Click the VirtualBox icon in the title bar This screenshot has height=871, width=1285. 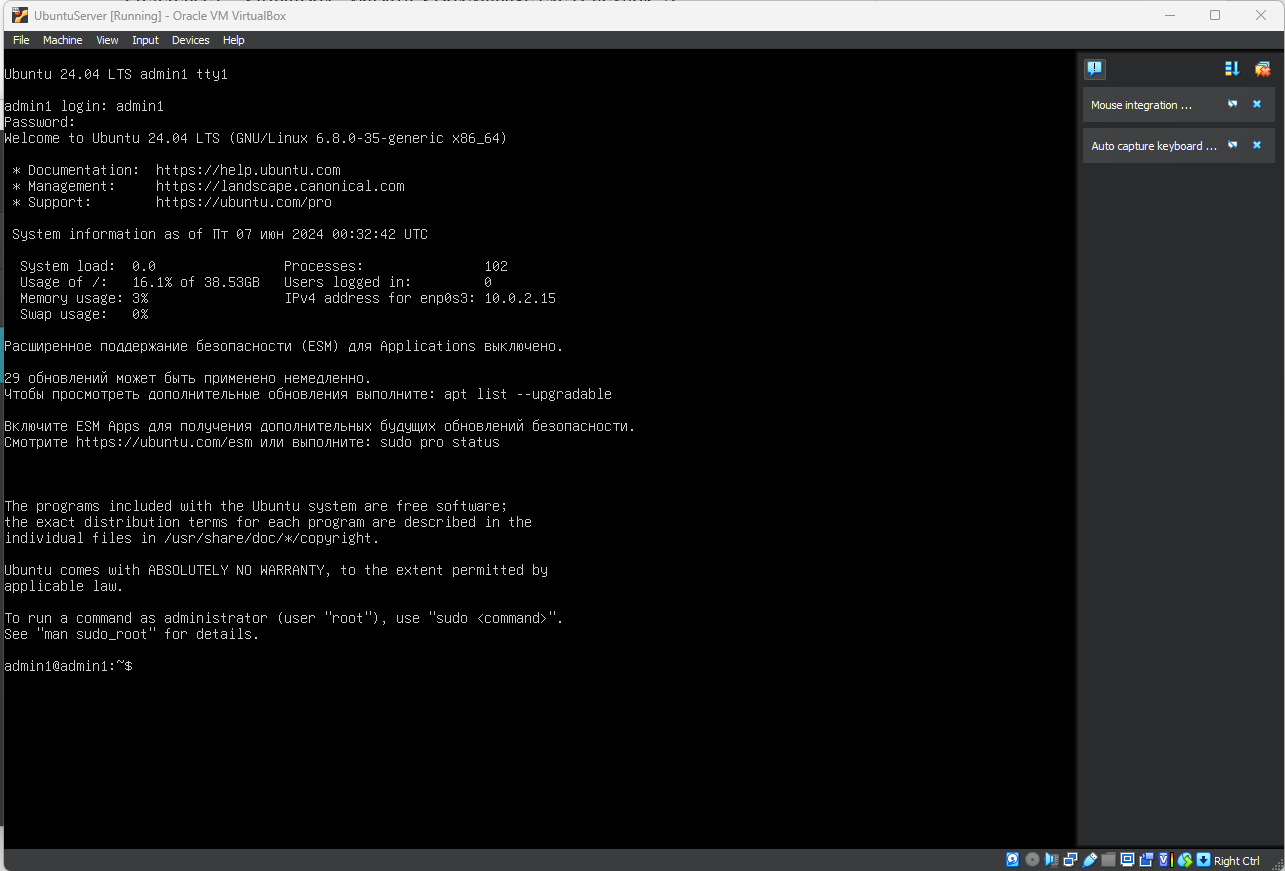click(19, 15)
